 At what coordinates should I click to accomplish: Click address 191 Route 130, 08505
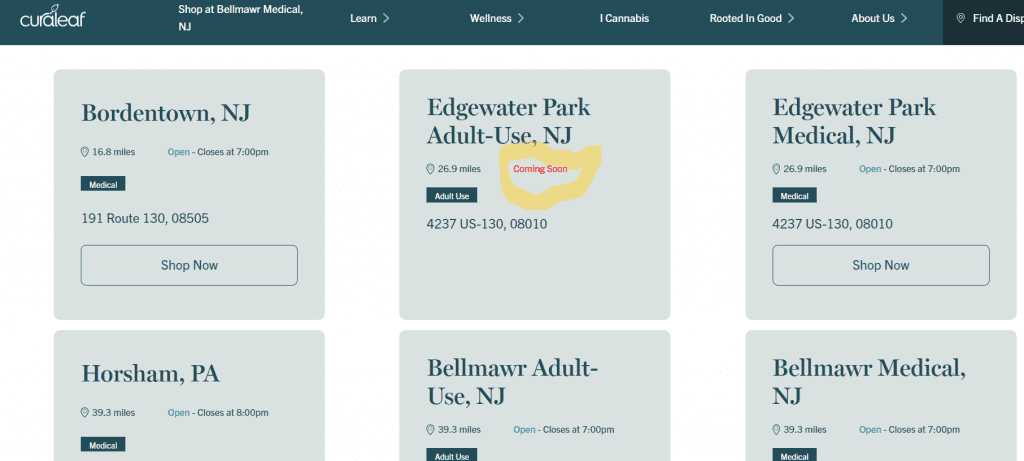pos(145,218)
